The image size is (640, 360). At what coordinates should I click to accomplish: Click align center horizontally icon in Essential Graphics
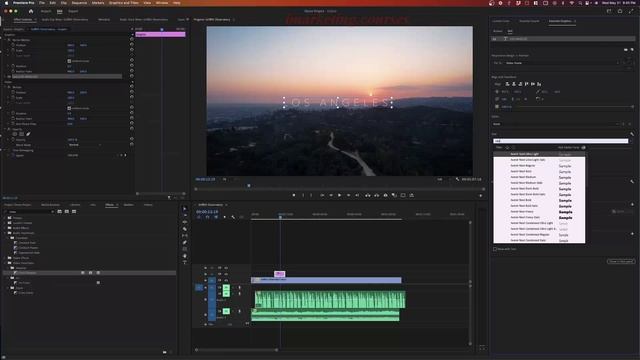coord(514,84)
